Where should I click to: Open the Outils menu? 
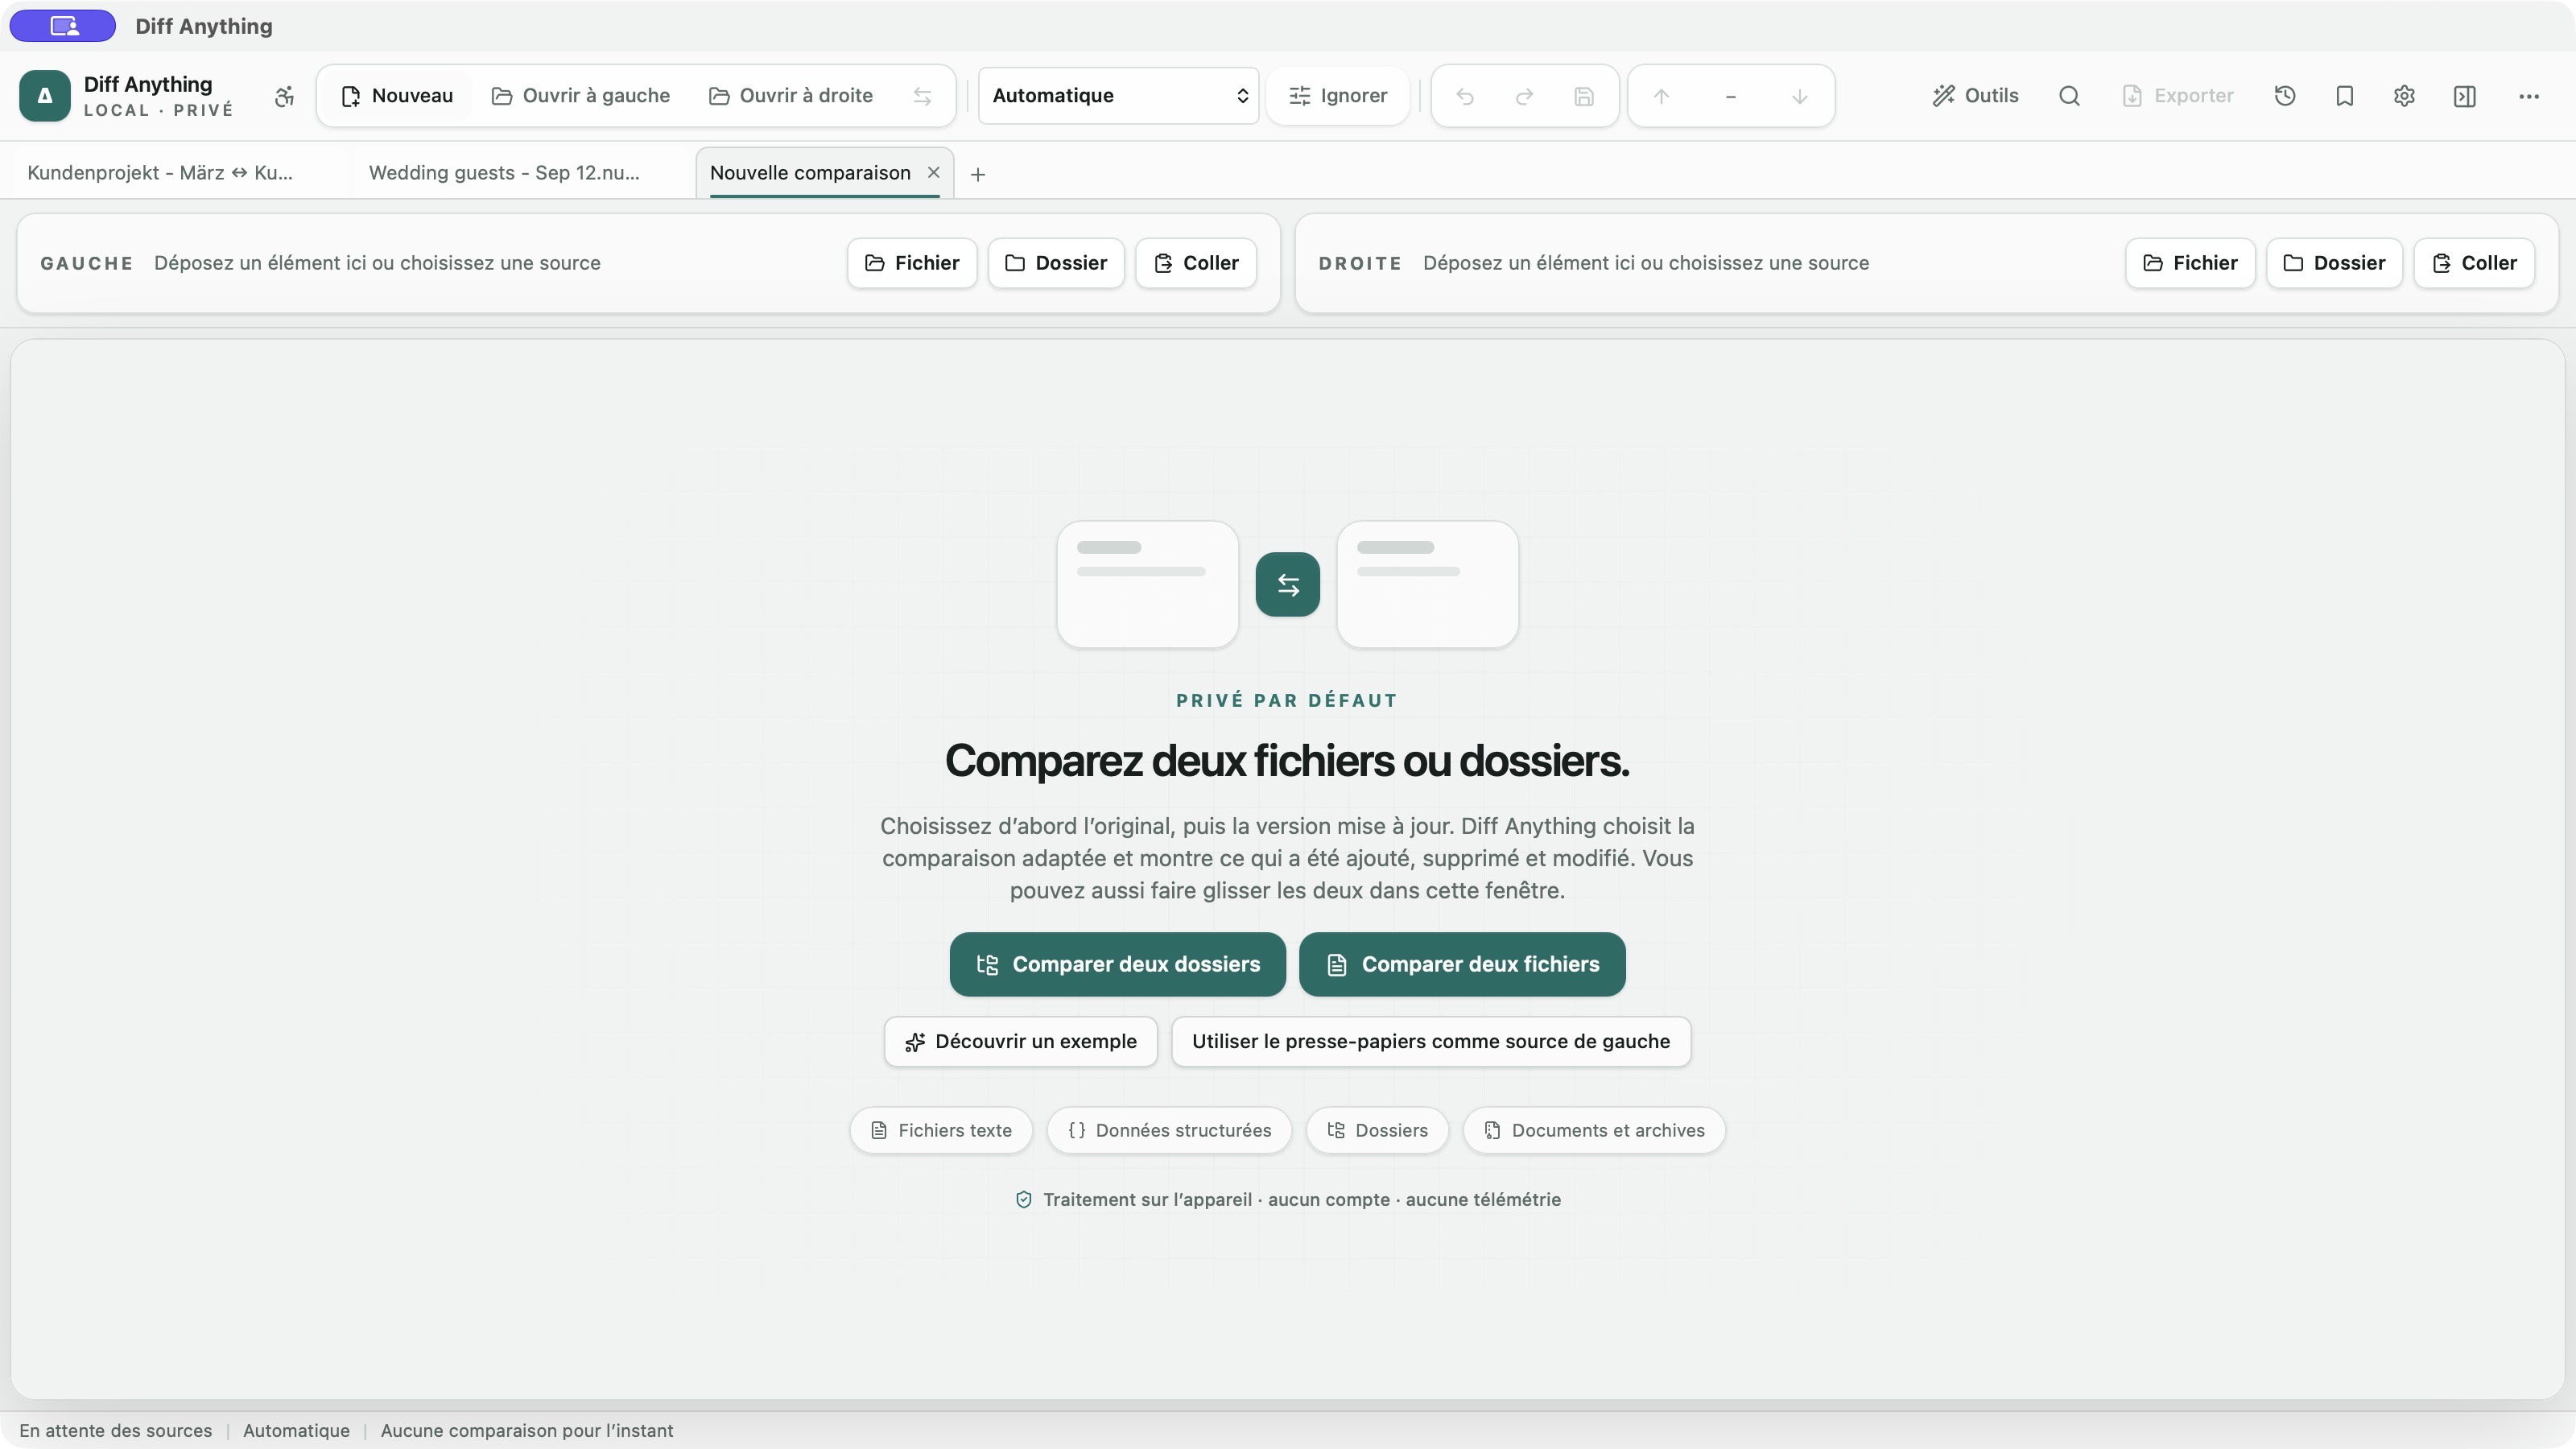pyautogui.click(x=1975, y=96)
